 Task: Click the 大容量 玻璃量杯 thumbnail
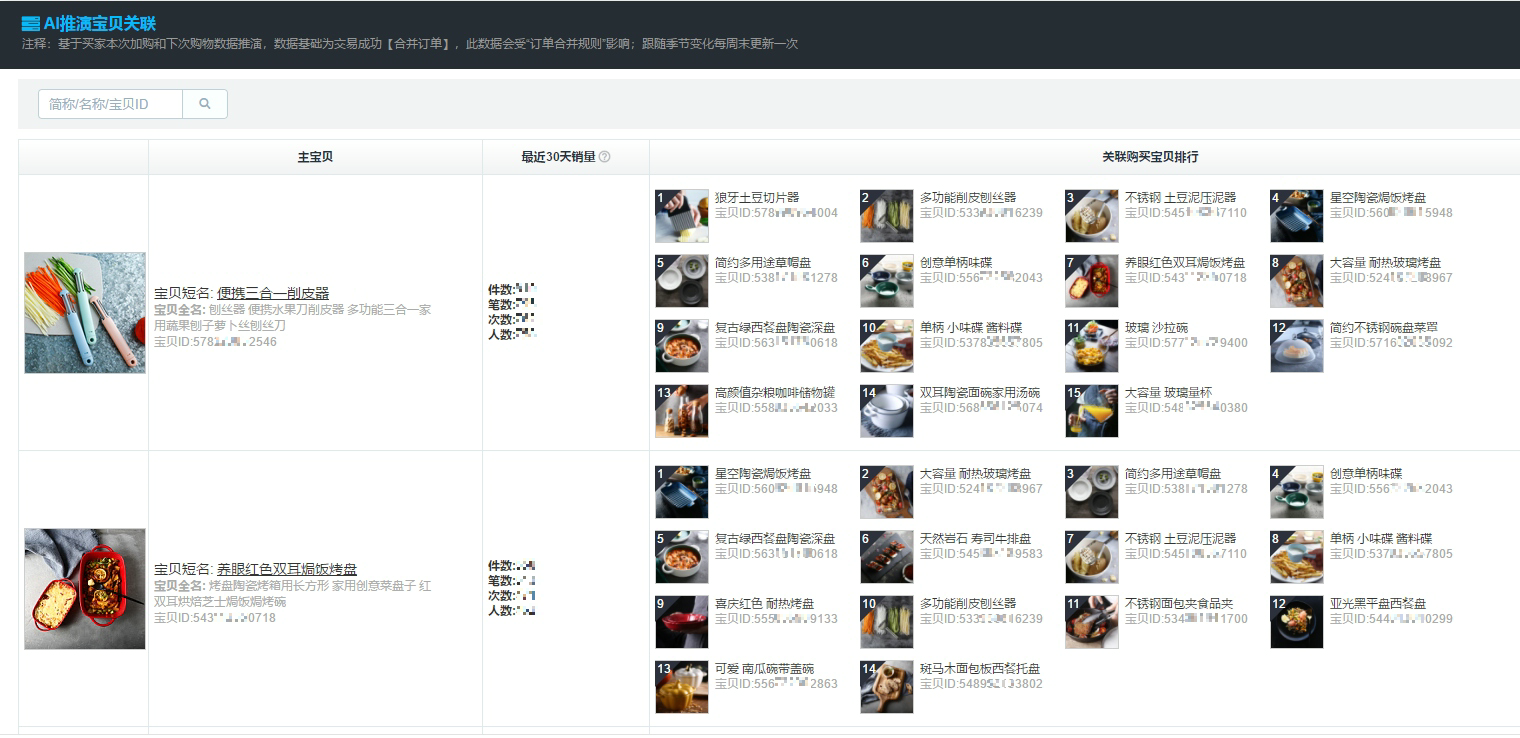coord(1092,411)
